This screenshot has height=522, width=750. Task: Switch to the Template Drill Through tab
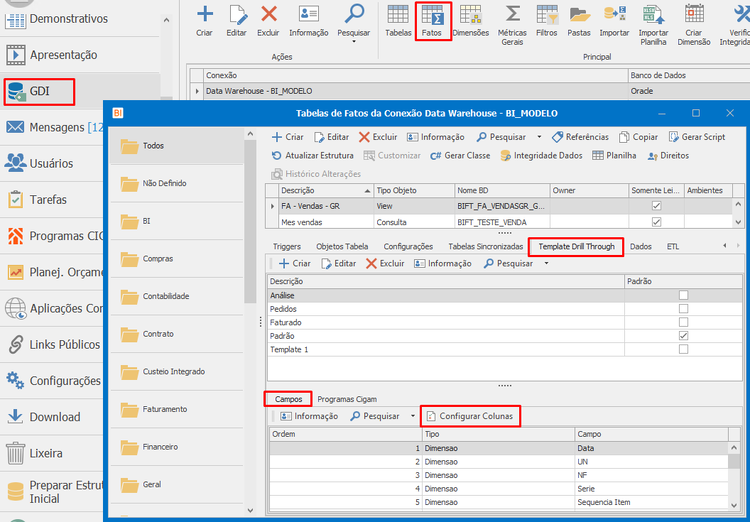tap(576, 247)
